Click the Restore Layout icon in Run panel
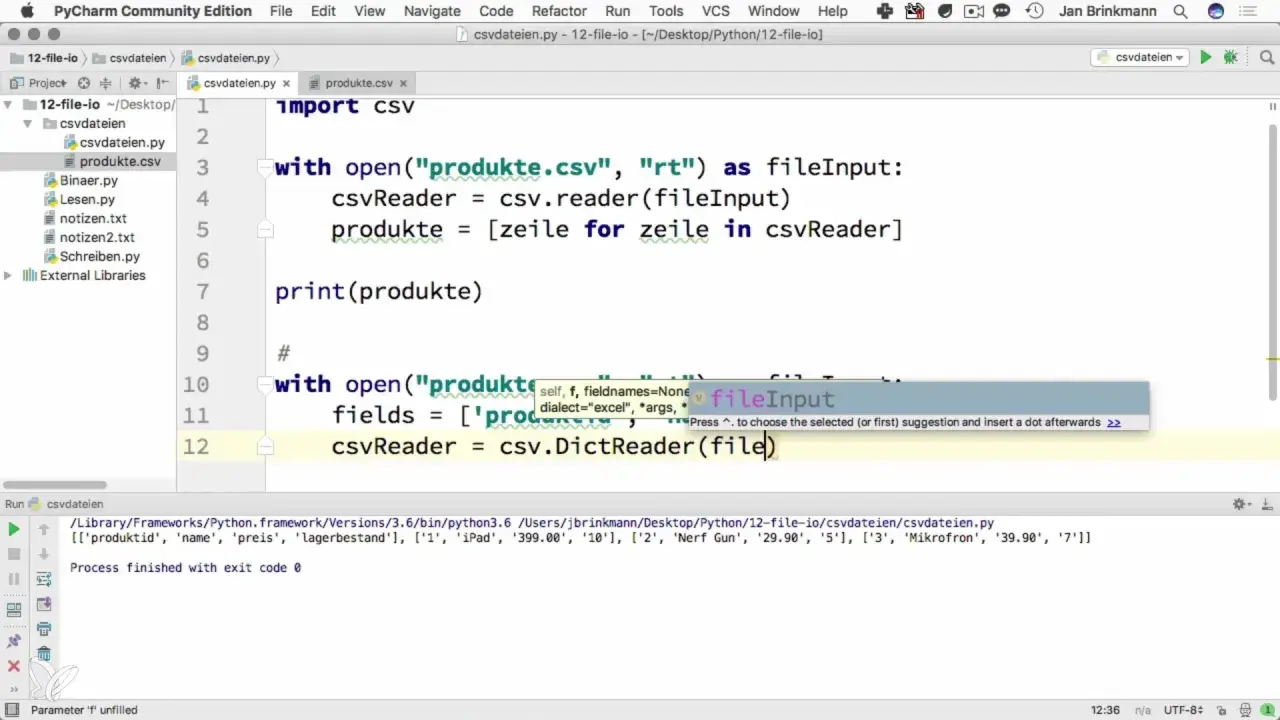The width and height of the screenshot is (1280, 720). pyautogui.click(x=14, y=609)
